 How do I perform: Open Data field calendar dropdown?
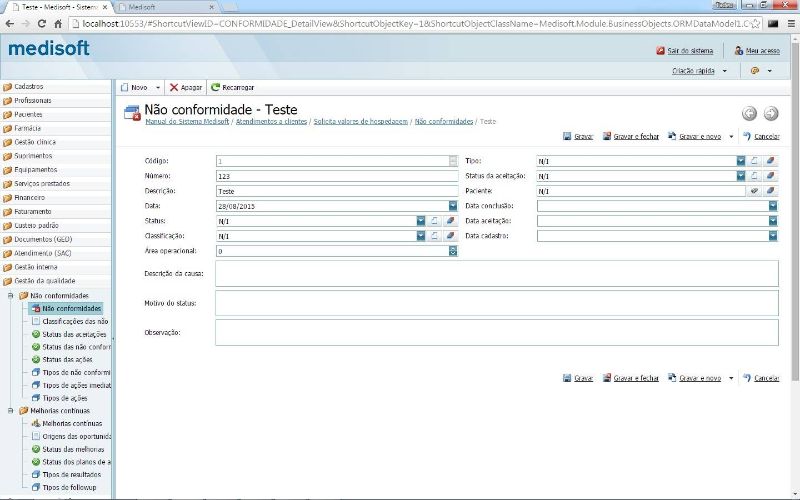(x=453, y=206)
